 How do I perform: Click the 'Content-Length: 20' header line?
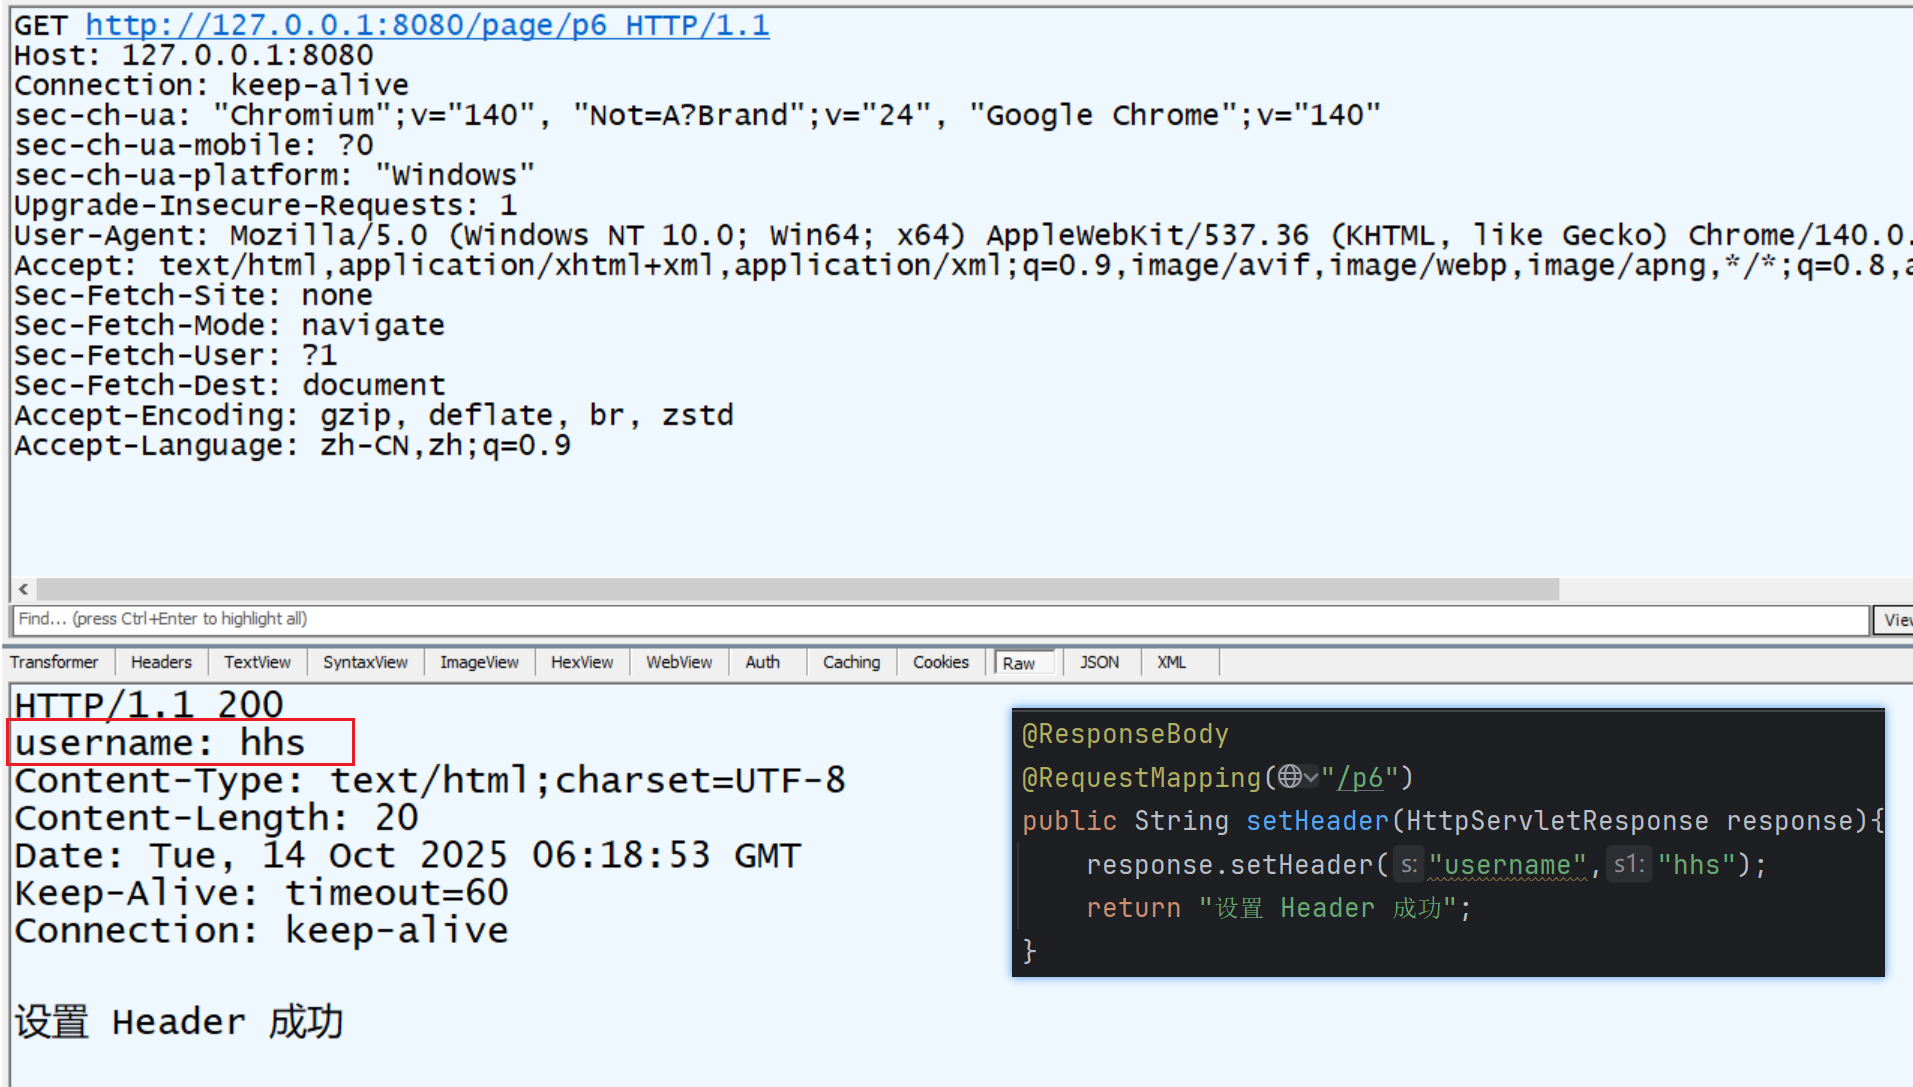[216, 818]
